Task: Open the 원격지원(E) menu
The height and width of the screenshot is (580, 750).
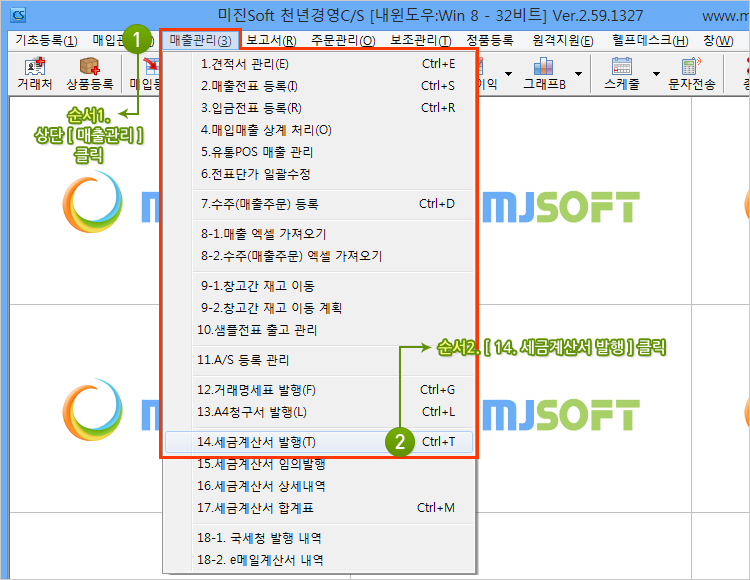Action: pos(562,40)
